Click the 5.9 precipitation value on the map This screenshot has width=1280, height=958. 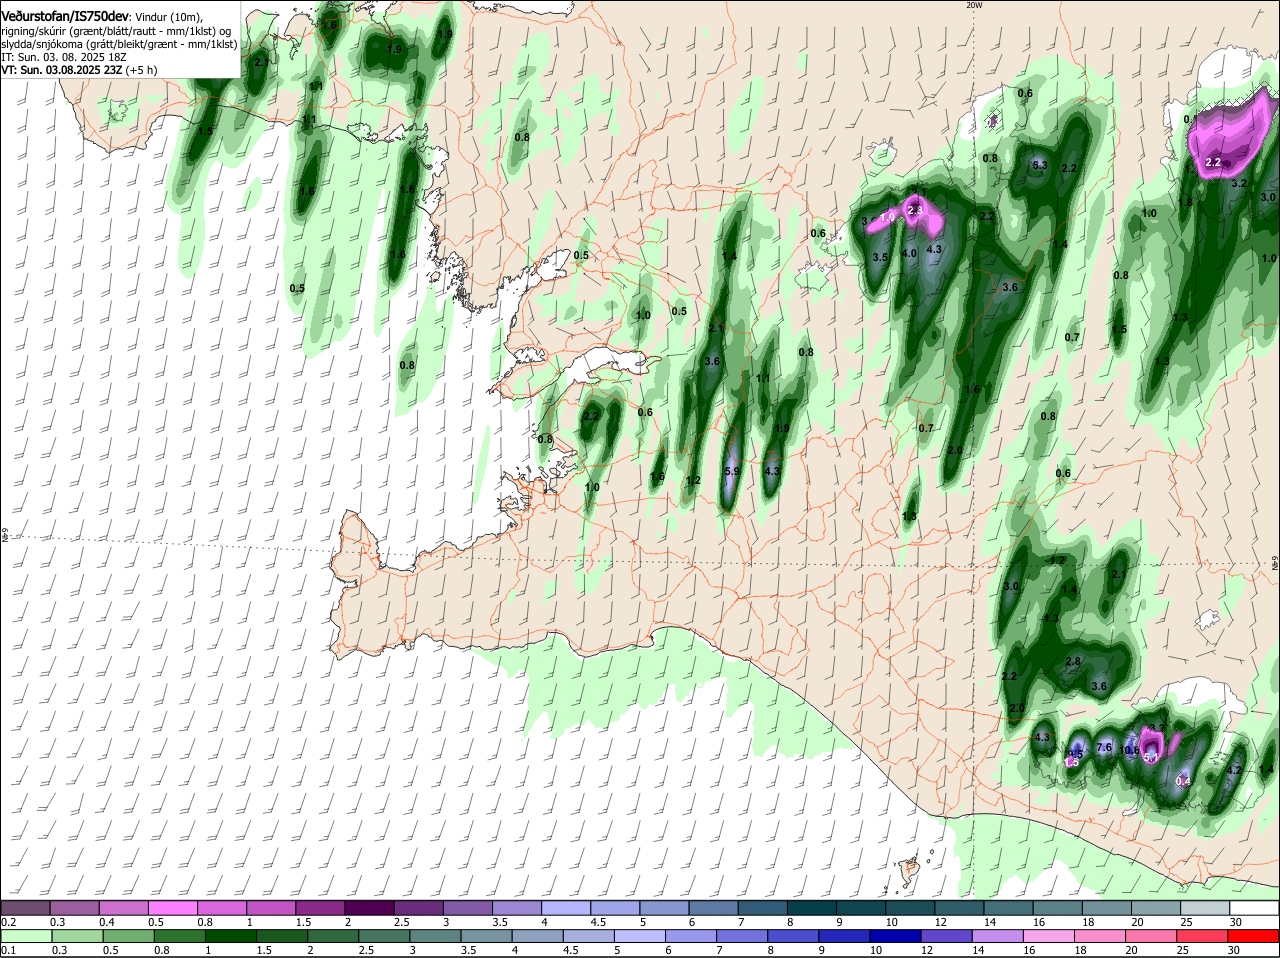[x=731, y=471]
